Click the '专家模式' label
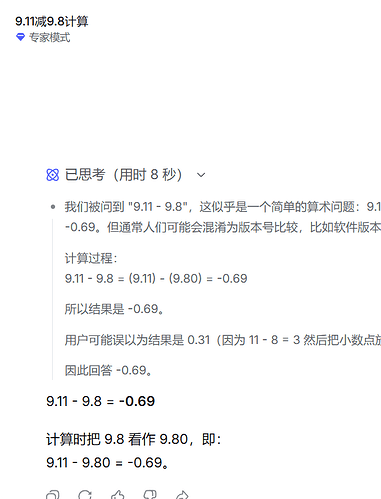Screen dimensions: 381x499 click(x=50, y=37)
